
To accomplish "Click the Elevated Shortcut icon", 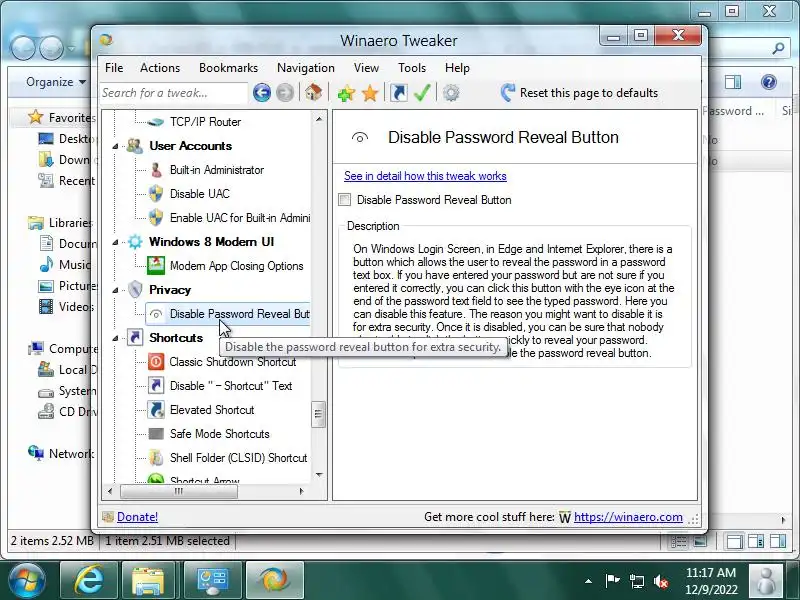I will pyautogui.click(x=156, y=410).
